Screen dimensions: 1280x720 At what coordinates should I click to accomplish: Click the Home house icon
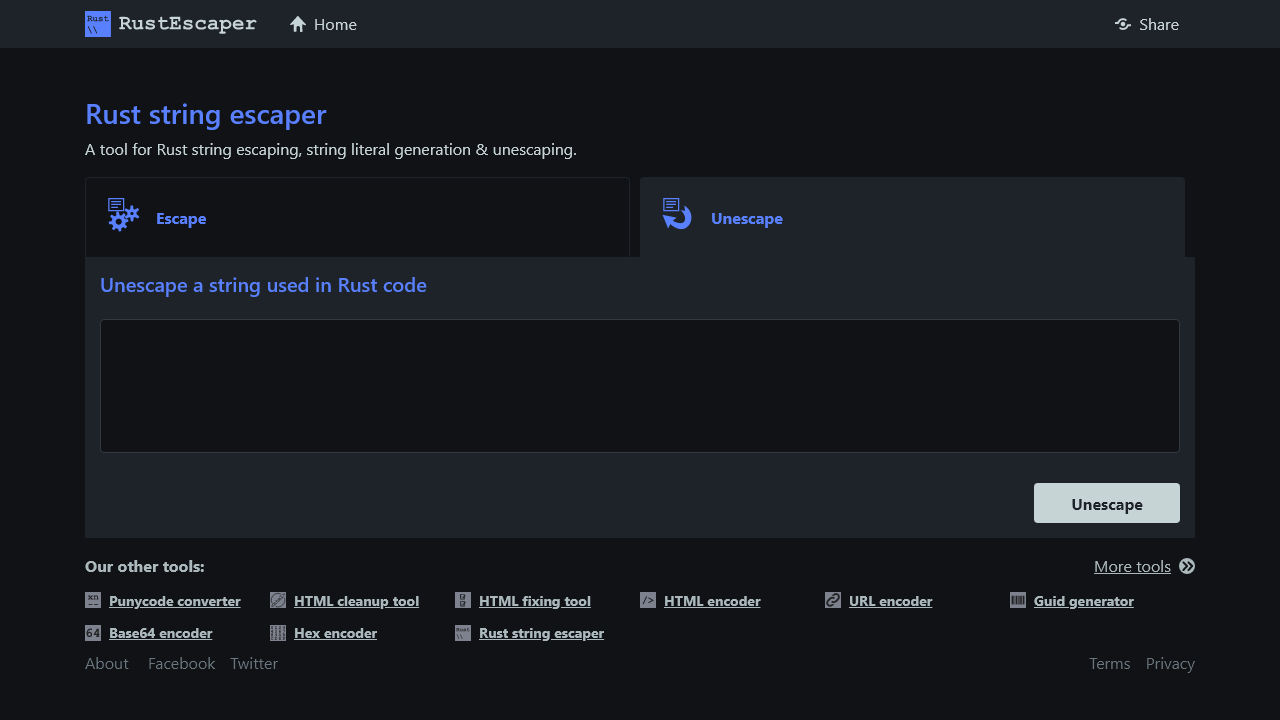[298, 24]
